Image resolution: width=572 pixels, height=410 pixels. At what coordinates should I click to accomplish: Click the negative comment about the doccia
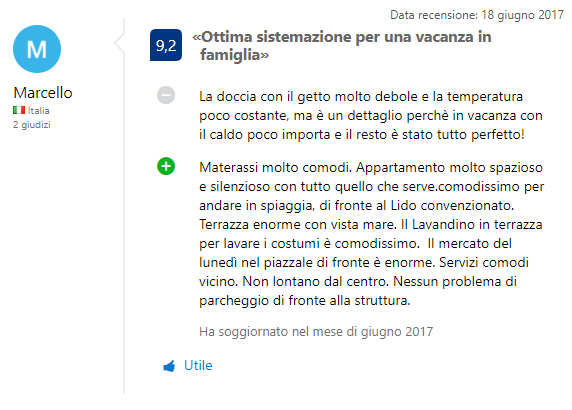click(x=371, y=116)
